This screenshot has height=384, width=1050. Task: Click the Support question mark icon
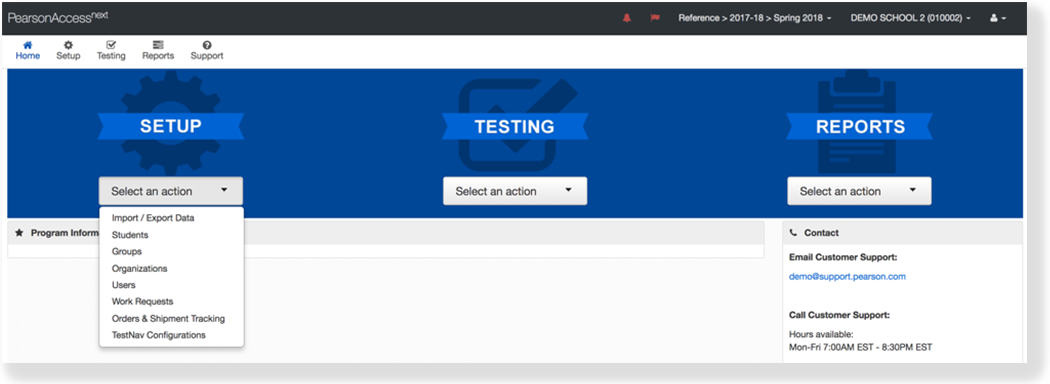[x=207, y=45]
